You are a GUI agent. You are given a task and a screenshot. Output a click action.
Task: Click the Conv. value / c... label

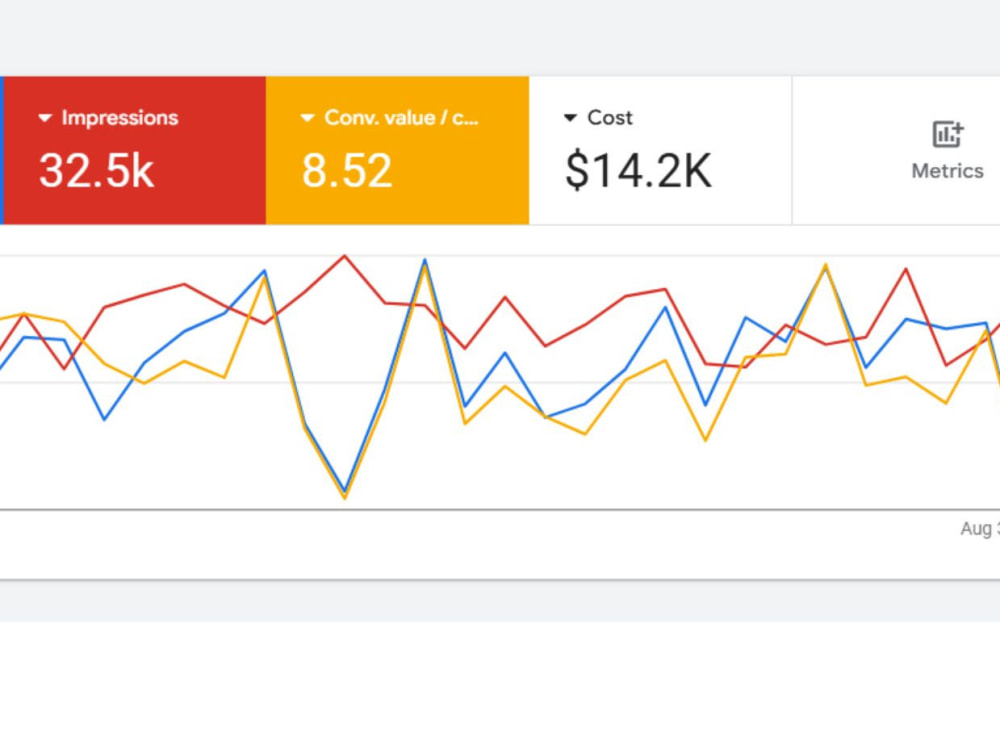401,118
